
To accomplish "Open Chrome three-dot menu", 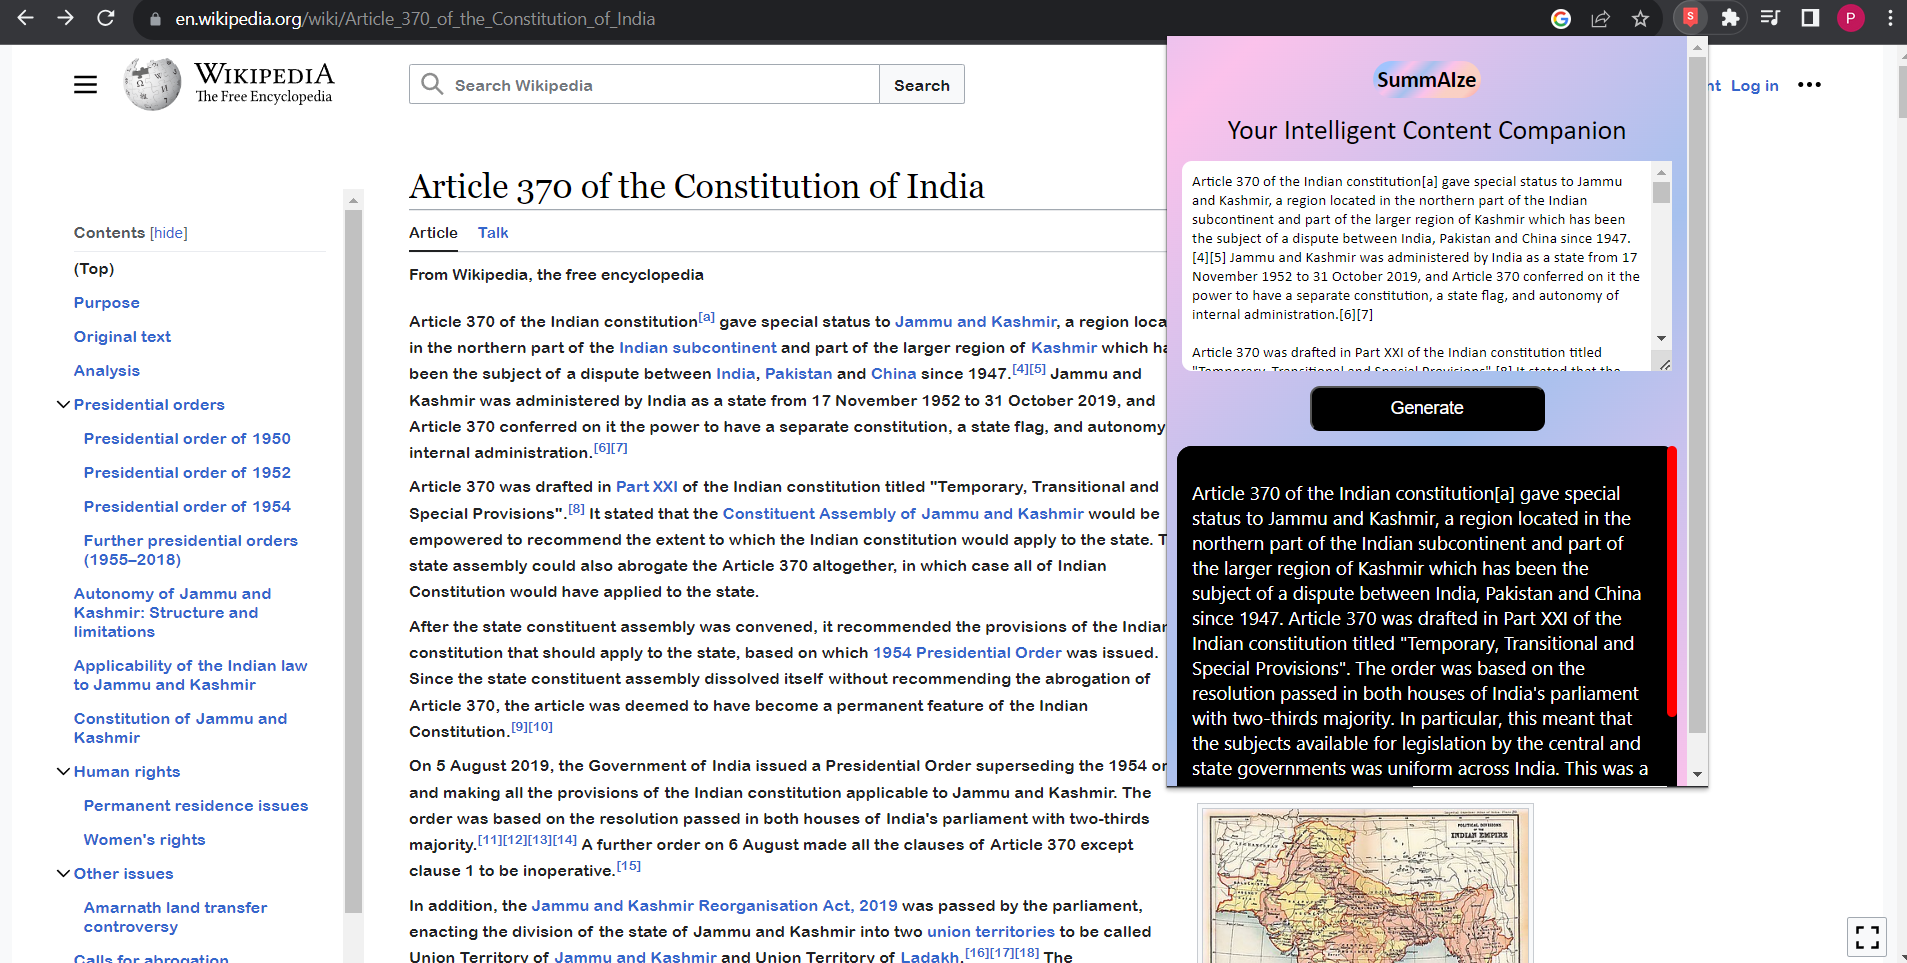I will [1890, 18].
